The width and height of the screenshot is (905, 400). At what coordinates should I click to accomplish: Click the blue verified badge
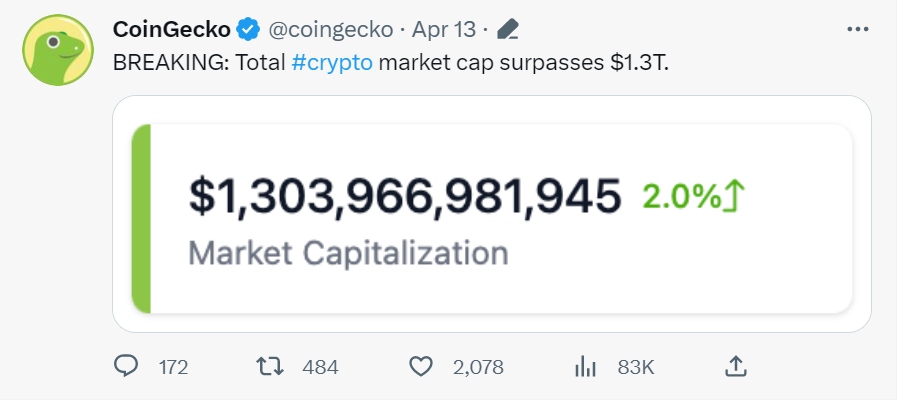point(249,29)
